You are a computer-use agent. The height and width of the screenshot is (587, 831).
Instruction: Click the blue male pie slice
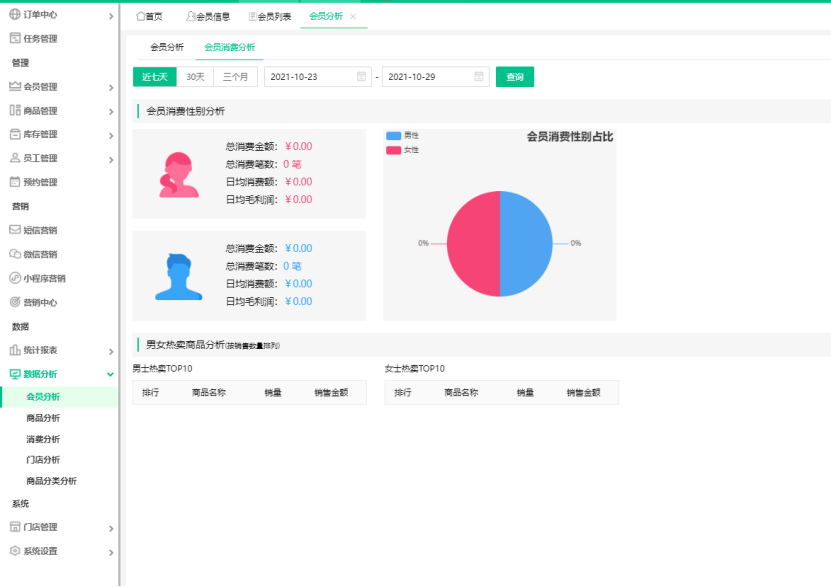(526, 244)
